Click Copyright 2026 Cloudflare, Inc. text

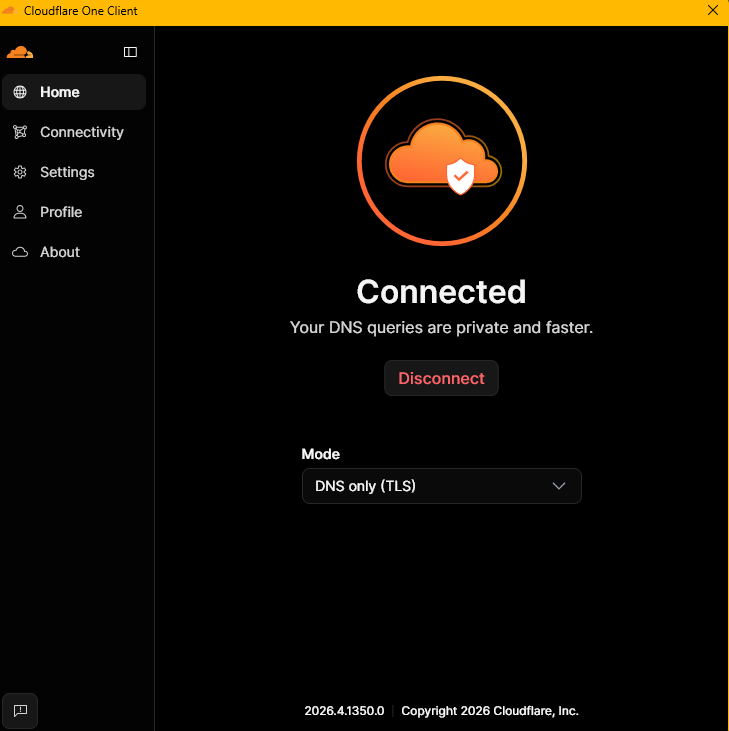click(x=490, y=710)
